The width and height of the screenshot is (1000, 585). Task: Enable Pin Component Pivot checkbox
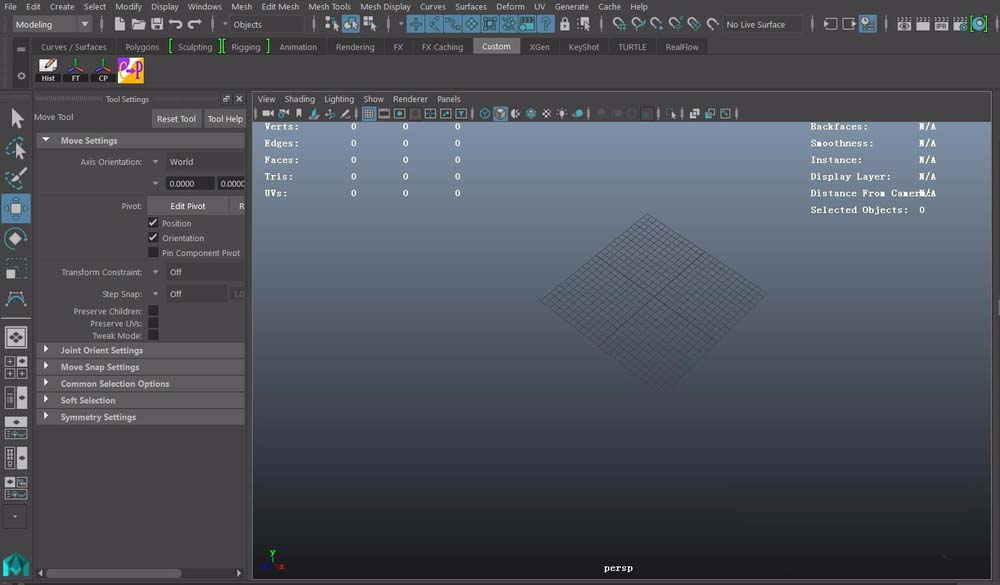153,253
